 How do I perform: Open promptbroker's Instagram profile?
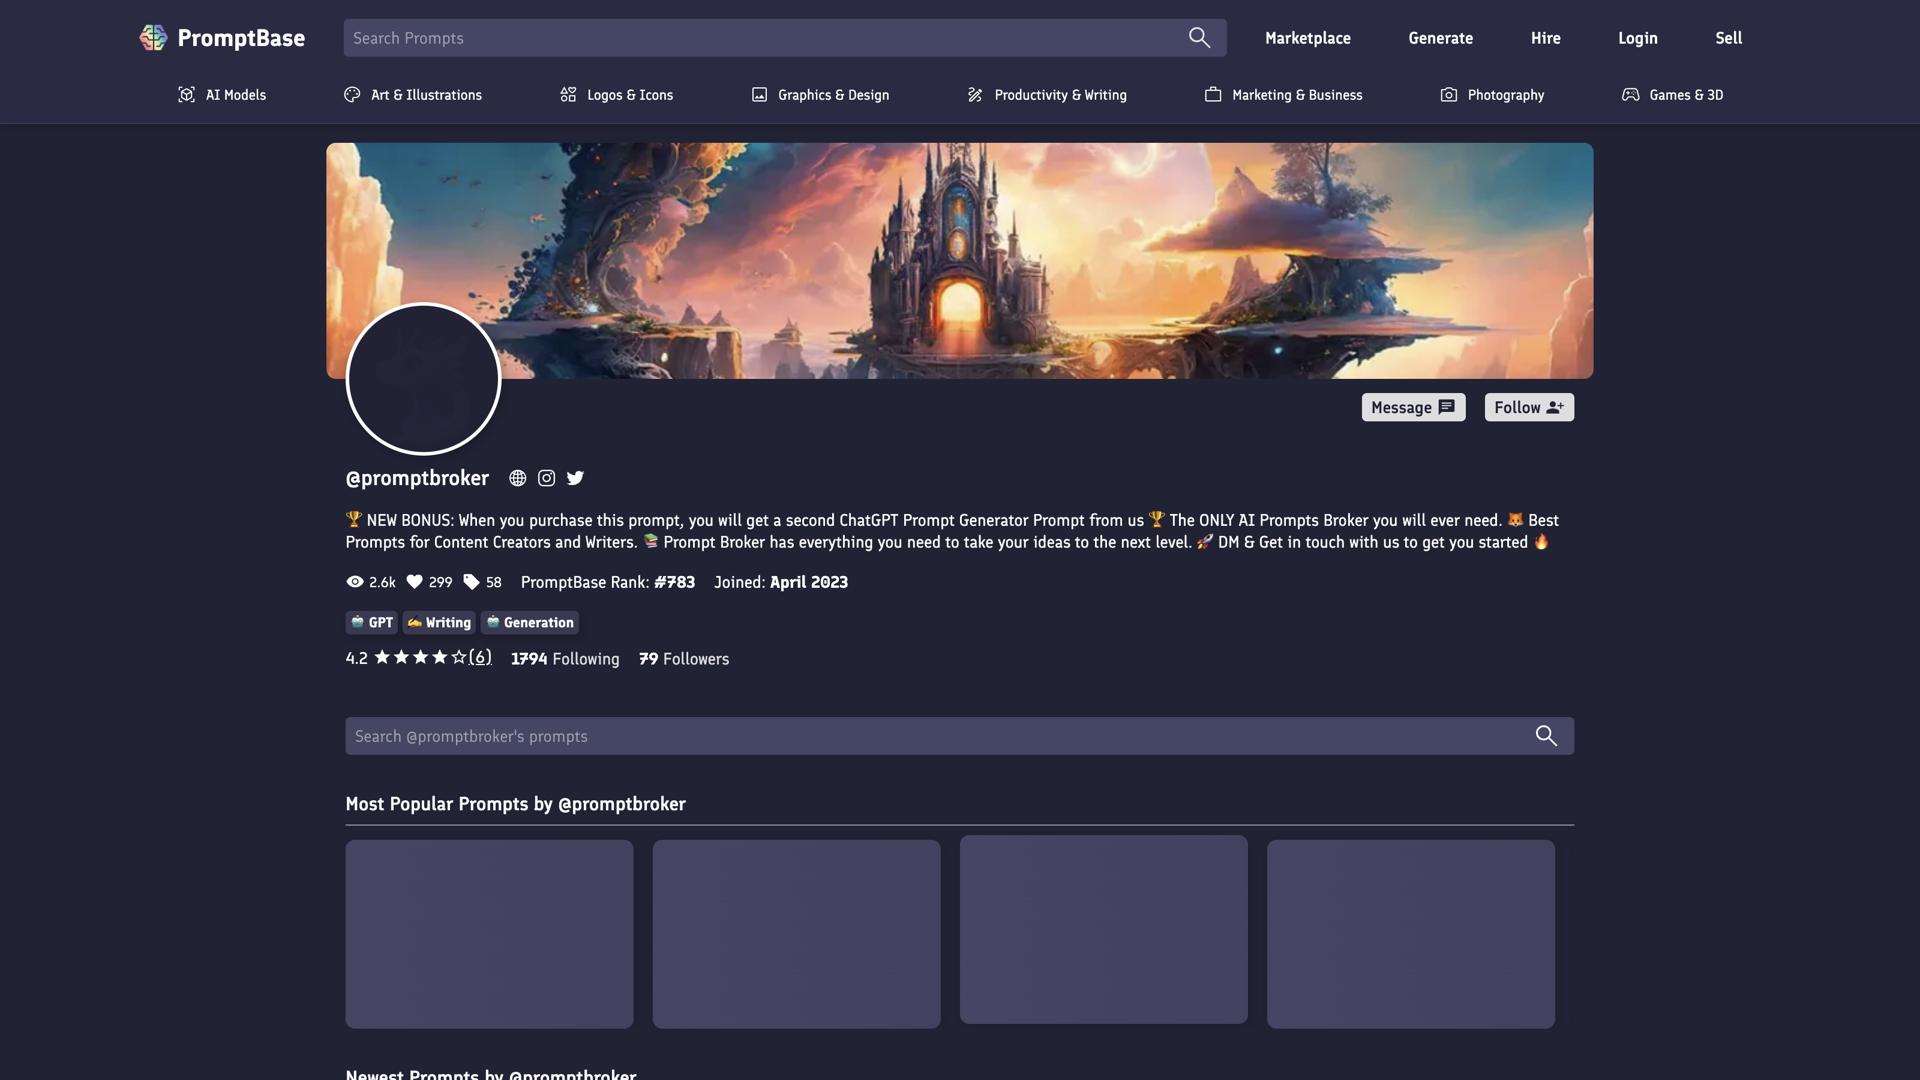tap(546, 478)
